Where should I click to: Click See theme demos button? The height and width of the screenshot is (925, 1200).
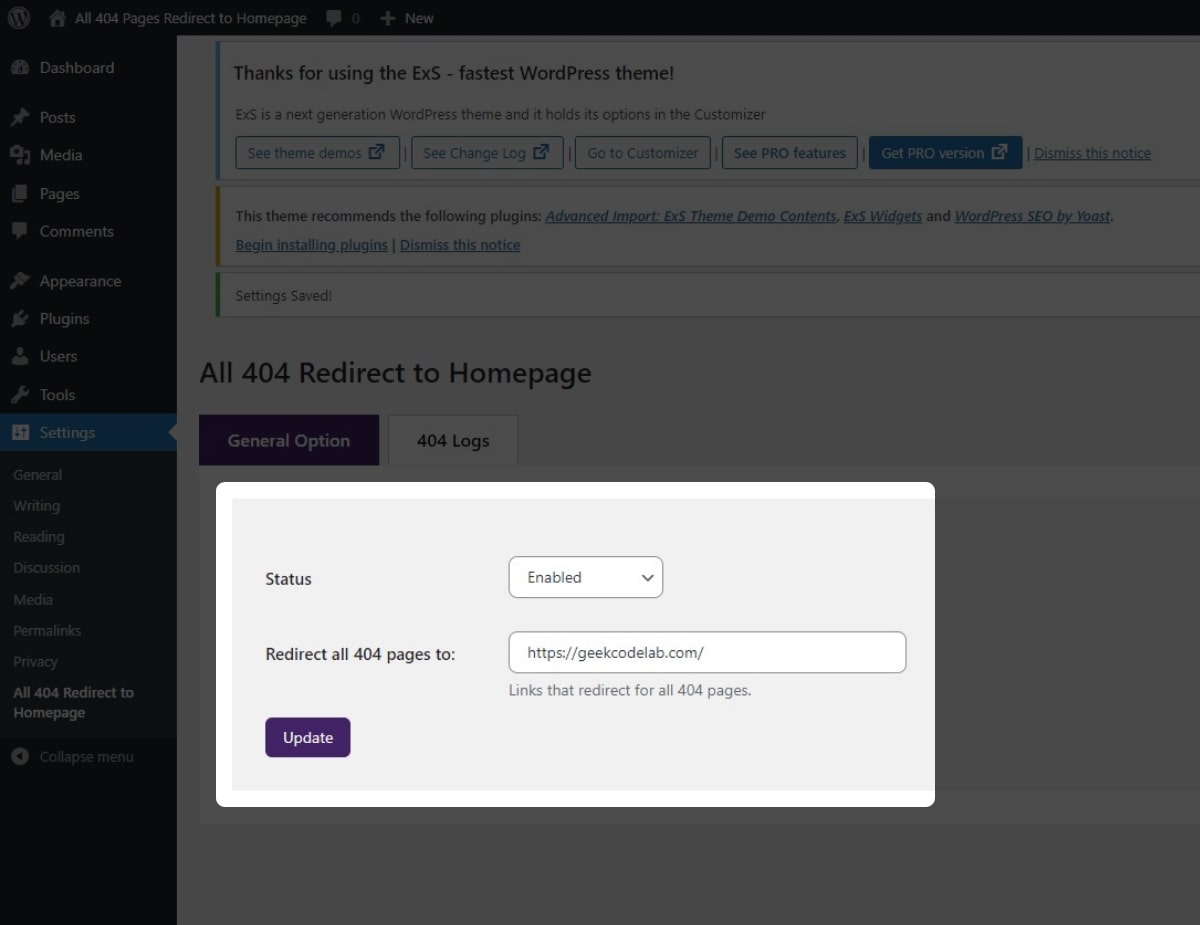point(318,153)
